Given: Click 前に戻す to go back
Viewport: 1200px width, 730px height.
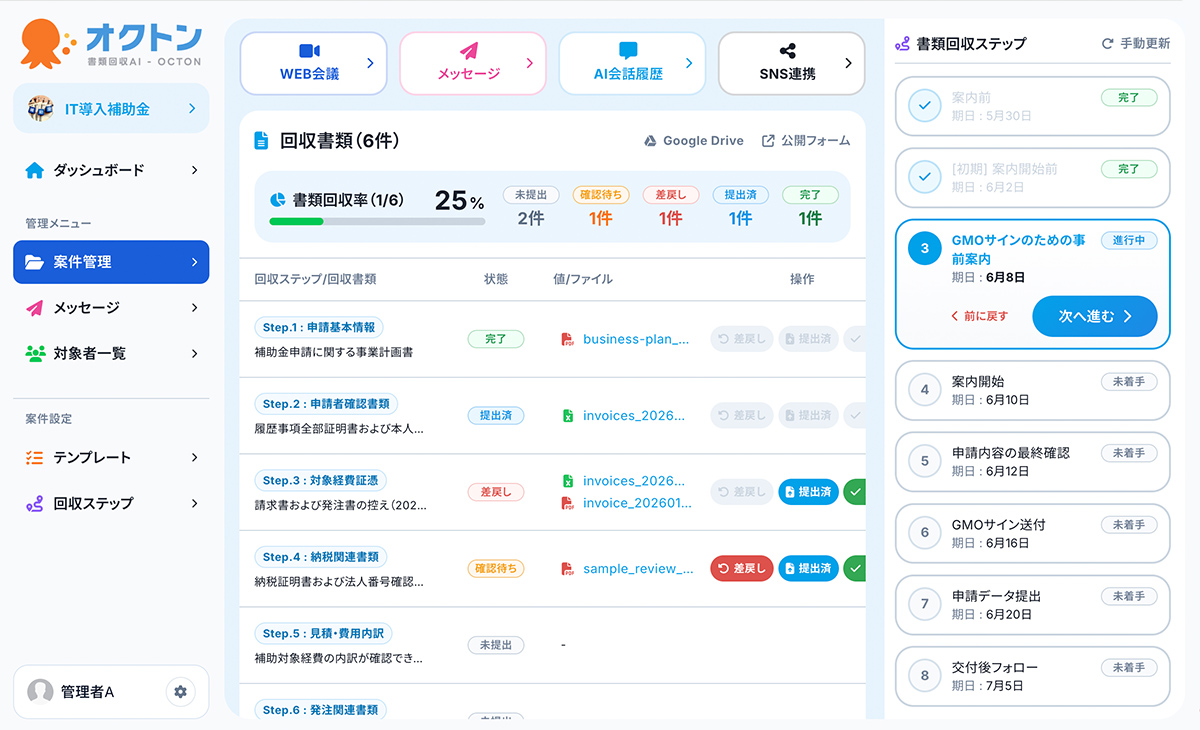Looking at the screenshot, I should [x=979, y=316].
